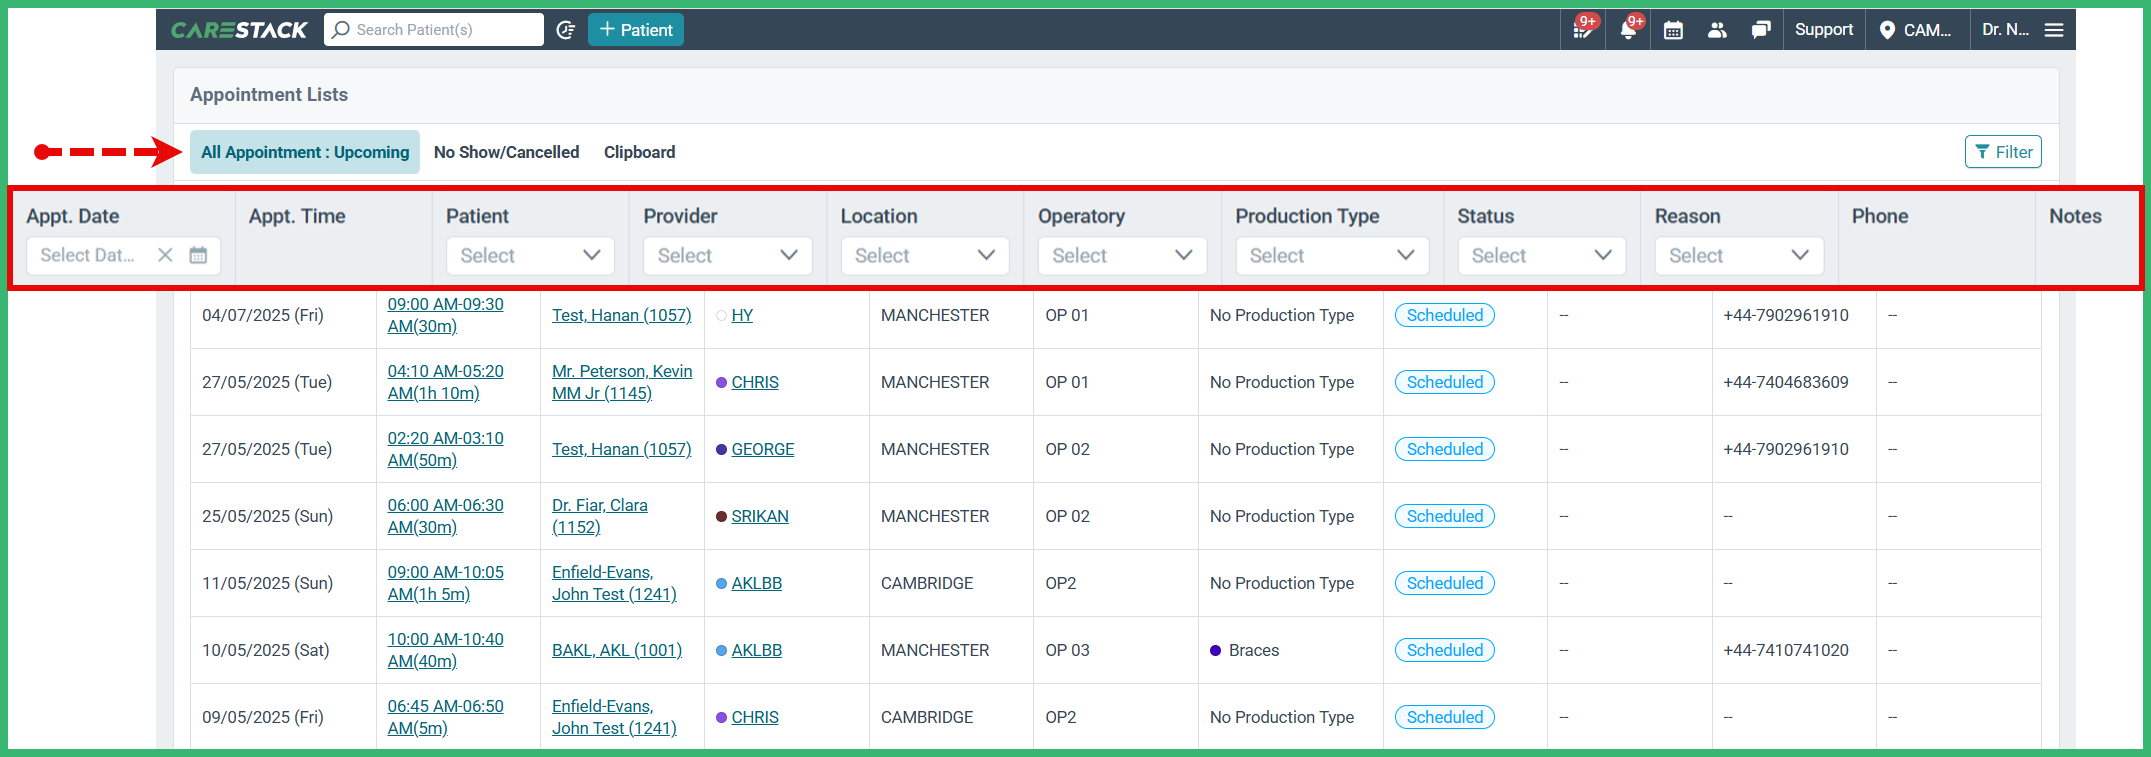Open the chat messages icon
The height and width of the screenshot is (757, 2151).
point(1761,30)
